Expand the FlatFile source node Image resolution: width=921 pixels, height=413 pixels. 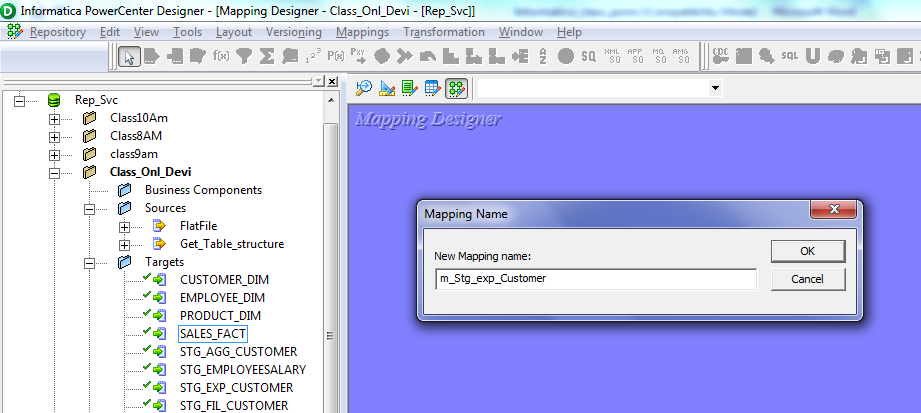click(x=125, y=227)
